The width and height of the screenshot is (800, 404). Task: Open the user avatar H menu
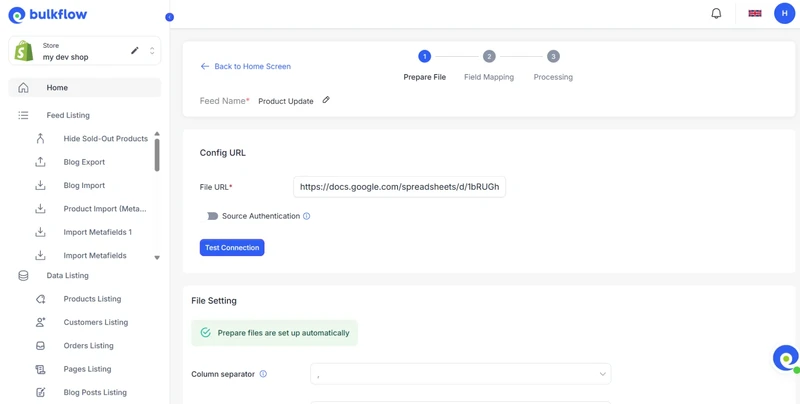coord(785,13)
